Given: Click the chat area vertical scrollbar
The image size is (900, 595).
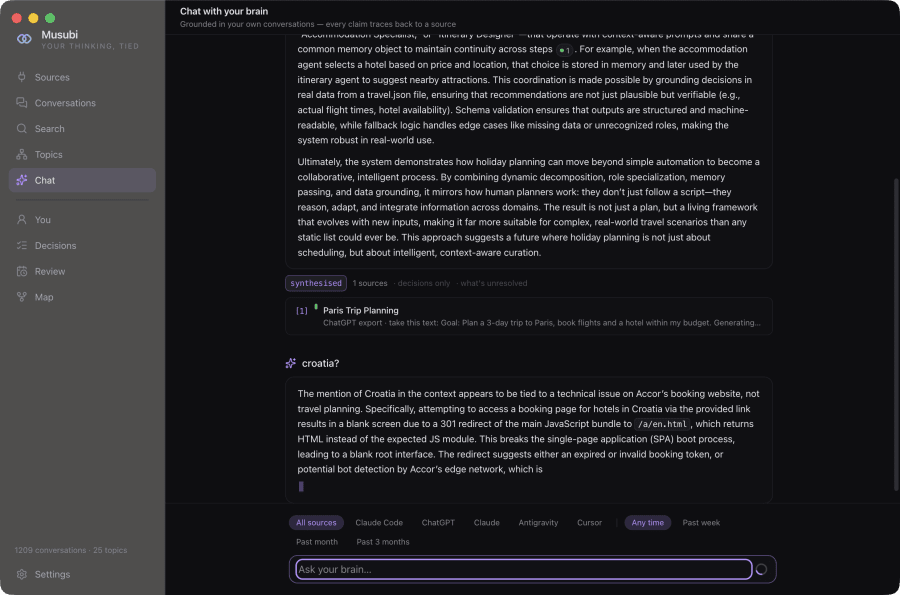Looking at the screenshot, I should [x=896, y=335].
